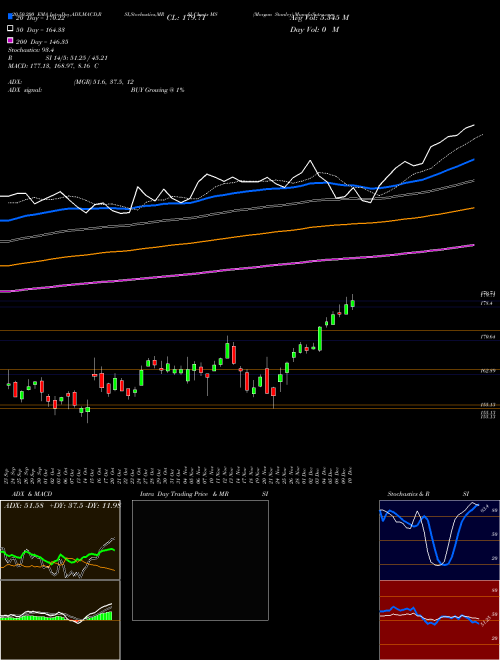This screenshot has height=660, width=500.
Task: Click the 'Stochastics & R' panel title
Action: point(408,494)
